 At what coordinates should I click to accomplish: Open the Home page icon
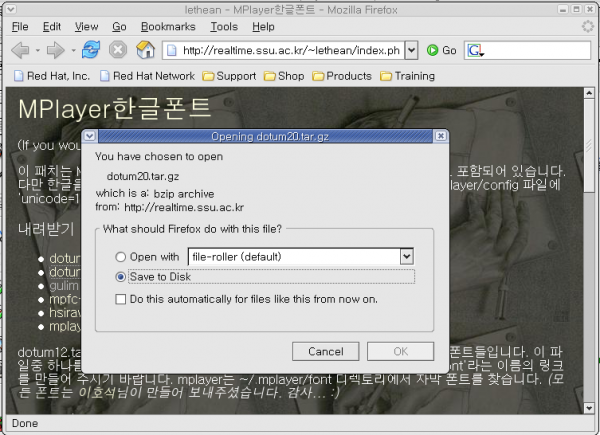click(x=145, y=50)
